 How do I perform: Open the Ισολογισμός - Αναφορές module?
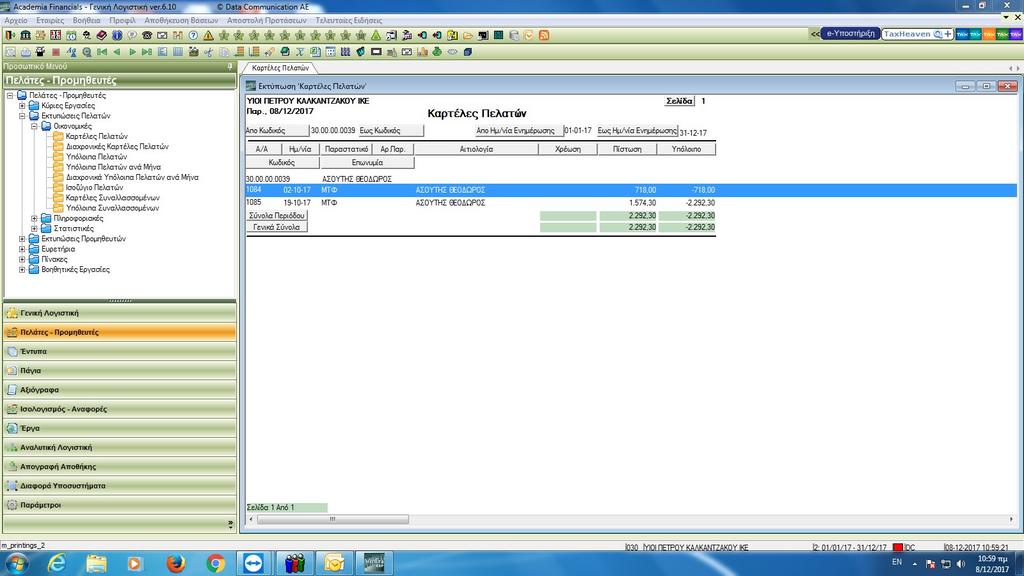tap(120, 409)
